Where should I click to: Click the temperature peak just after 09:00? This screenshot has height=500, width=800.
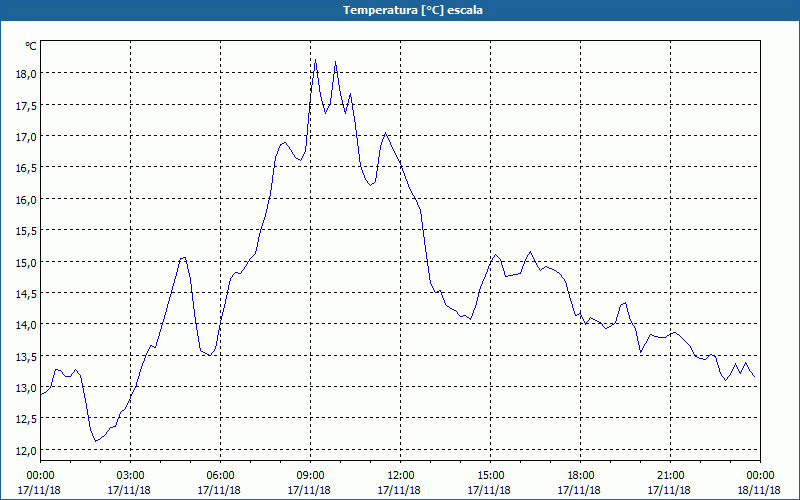pos(315,60)
